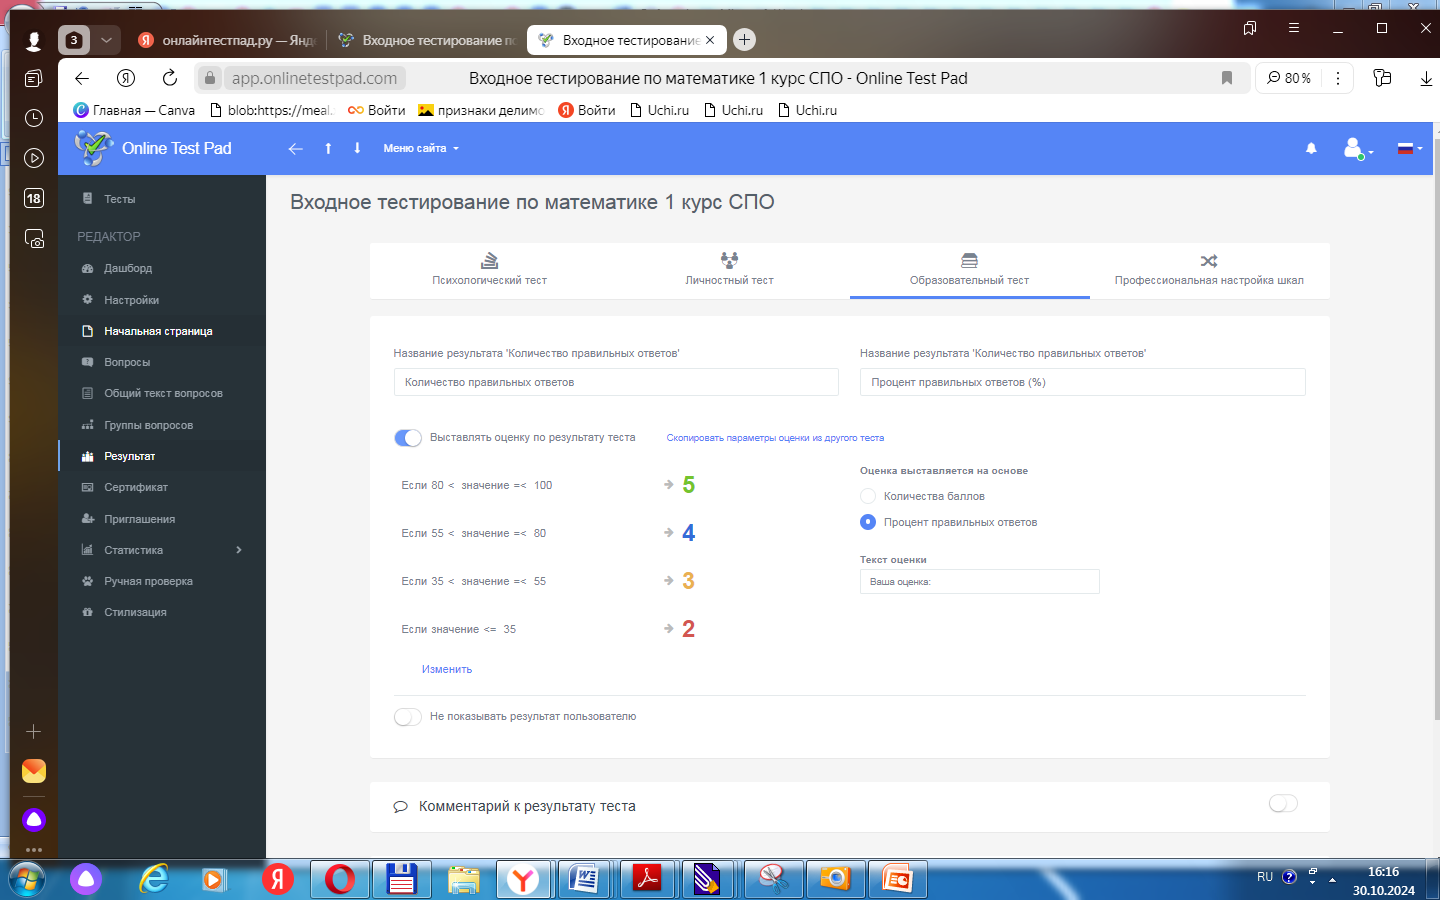This screenshot has width=1440, height=900.
Task: Click the back arrow in the blue header
Action: [295, 149]
